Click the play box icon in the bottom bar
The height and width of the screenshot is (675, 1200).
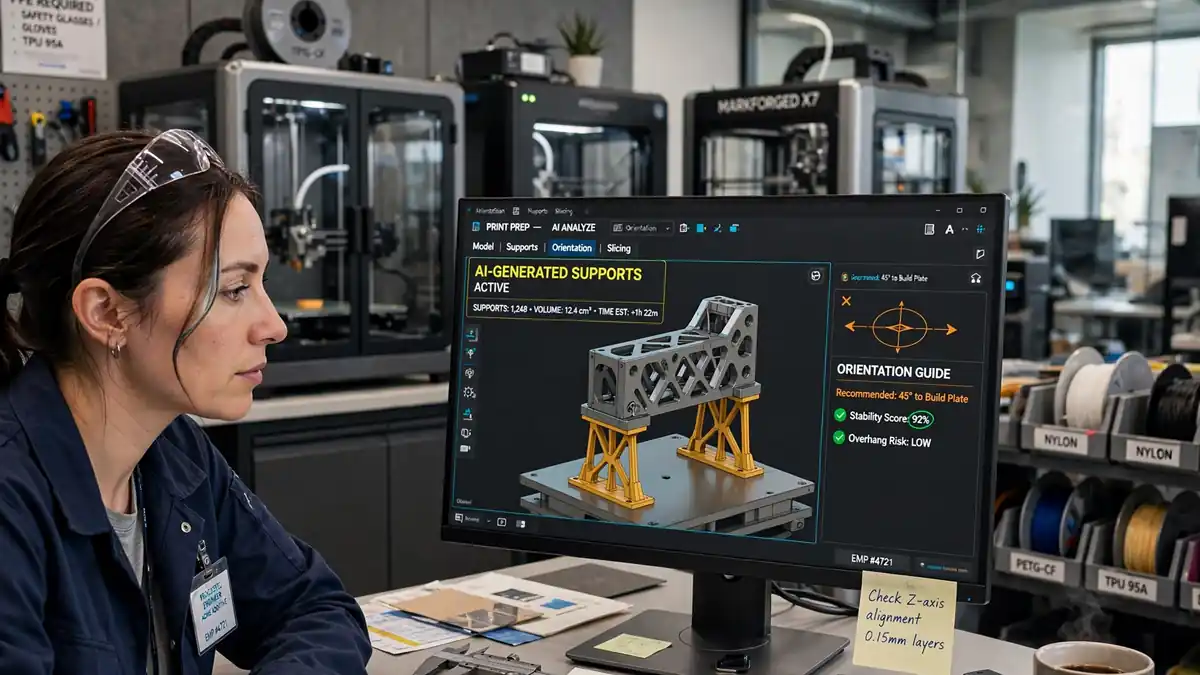tap(501, 522)
